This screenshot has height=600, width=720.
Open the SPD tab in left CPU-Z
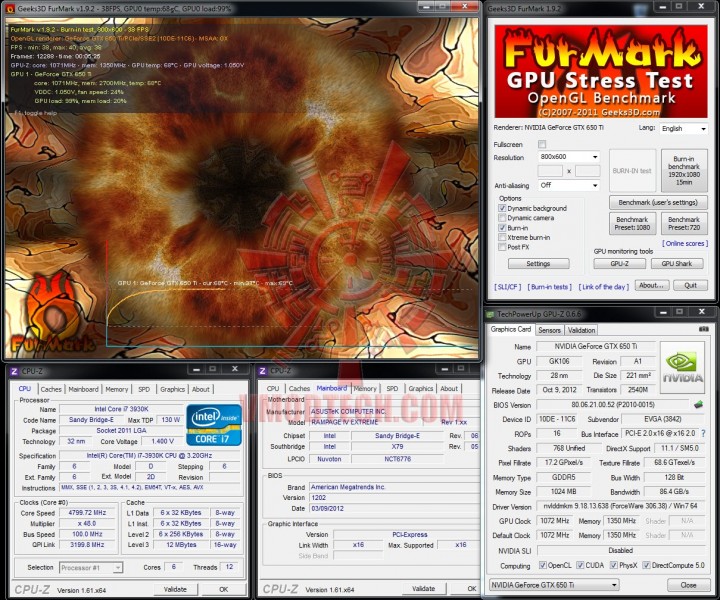[x=144, y=389]
